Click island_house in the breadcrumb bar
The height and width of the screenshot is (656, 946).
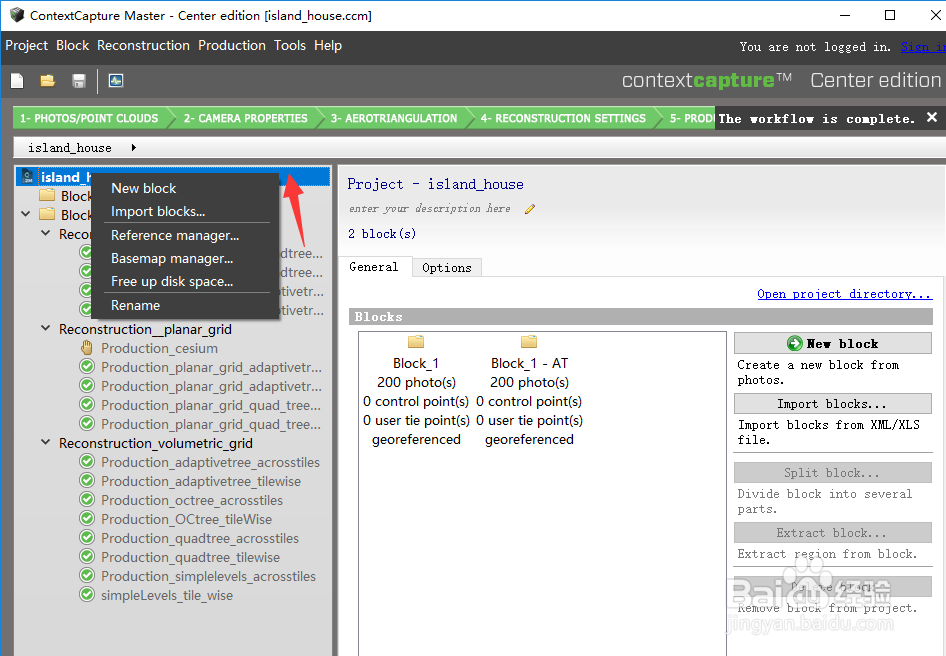[x=69, y=148]
